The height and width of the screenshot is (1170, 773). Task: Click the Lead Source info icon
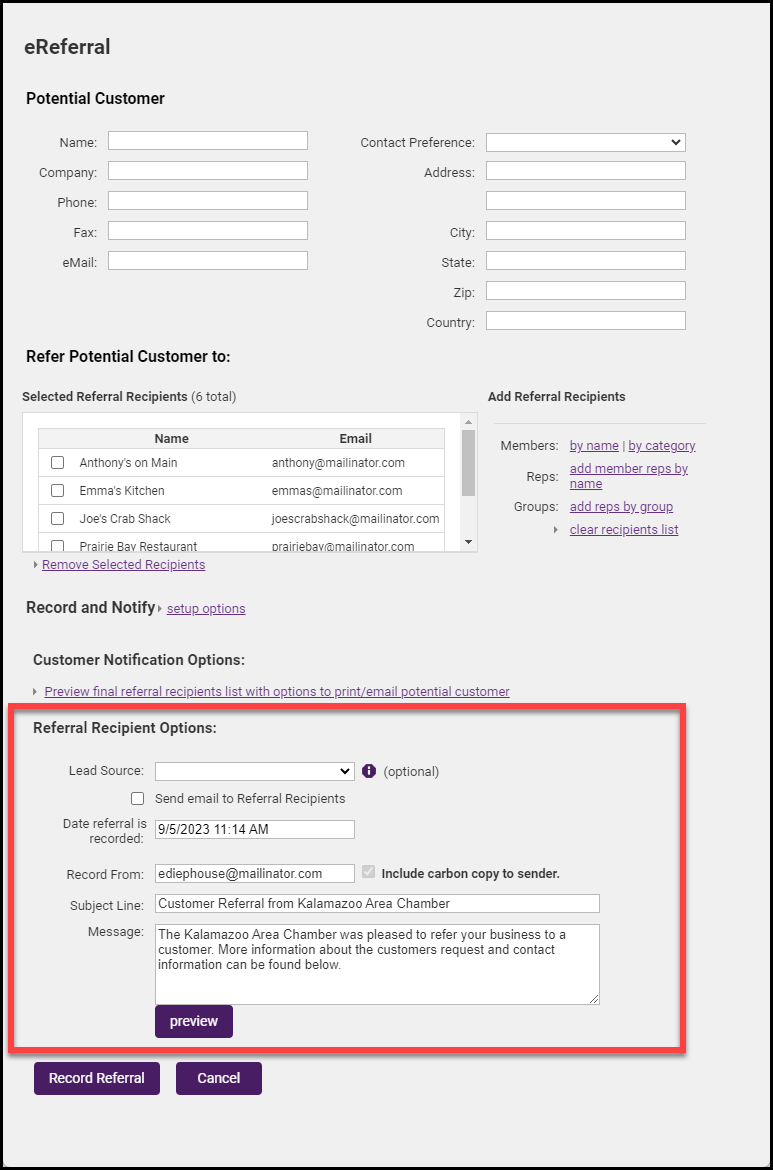click(x=369, y=771)
